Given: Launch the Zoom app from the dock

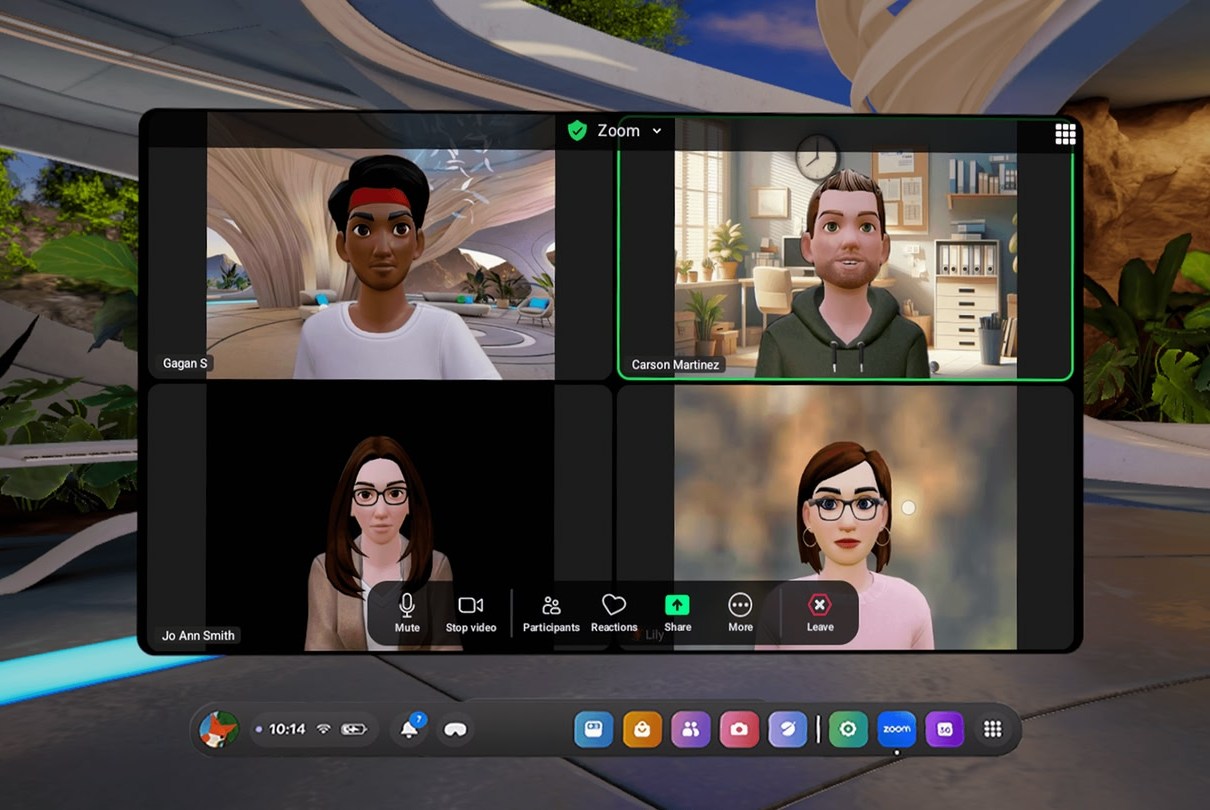Looking at the screenshot, I should pos(897,729).
